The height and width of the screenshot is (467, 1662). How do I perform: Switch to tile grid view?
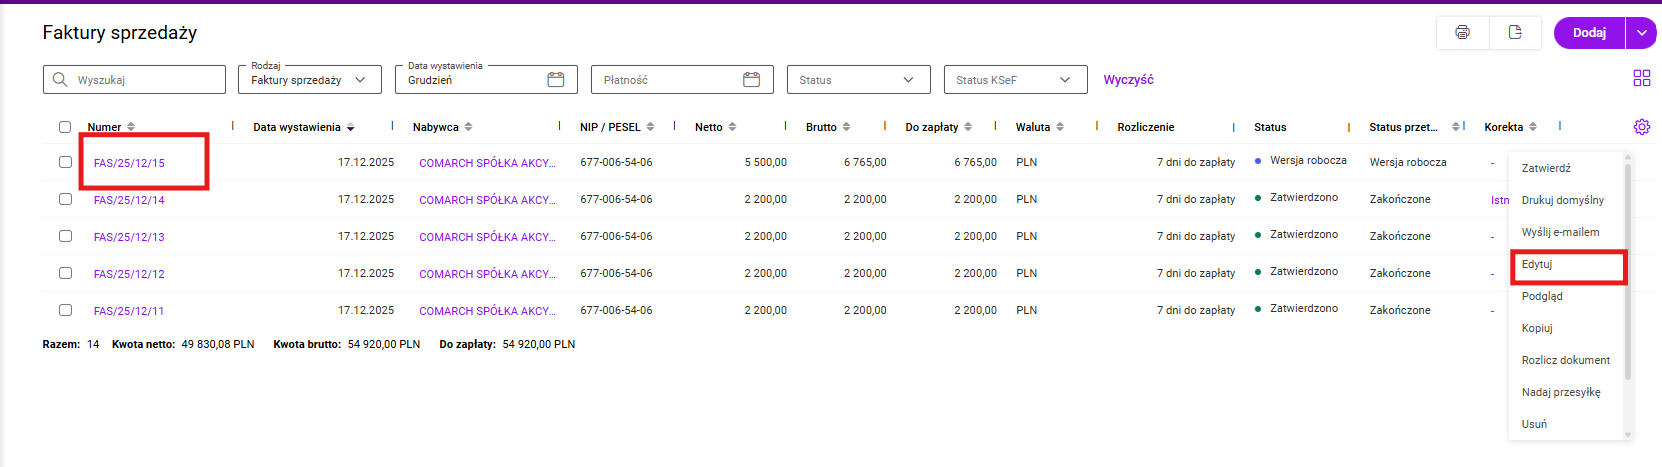pos(1641,78)
